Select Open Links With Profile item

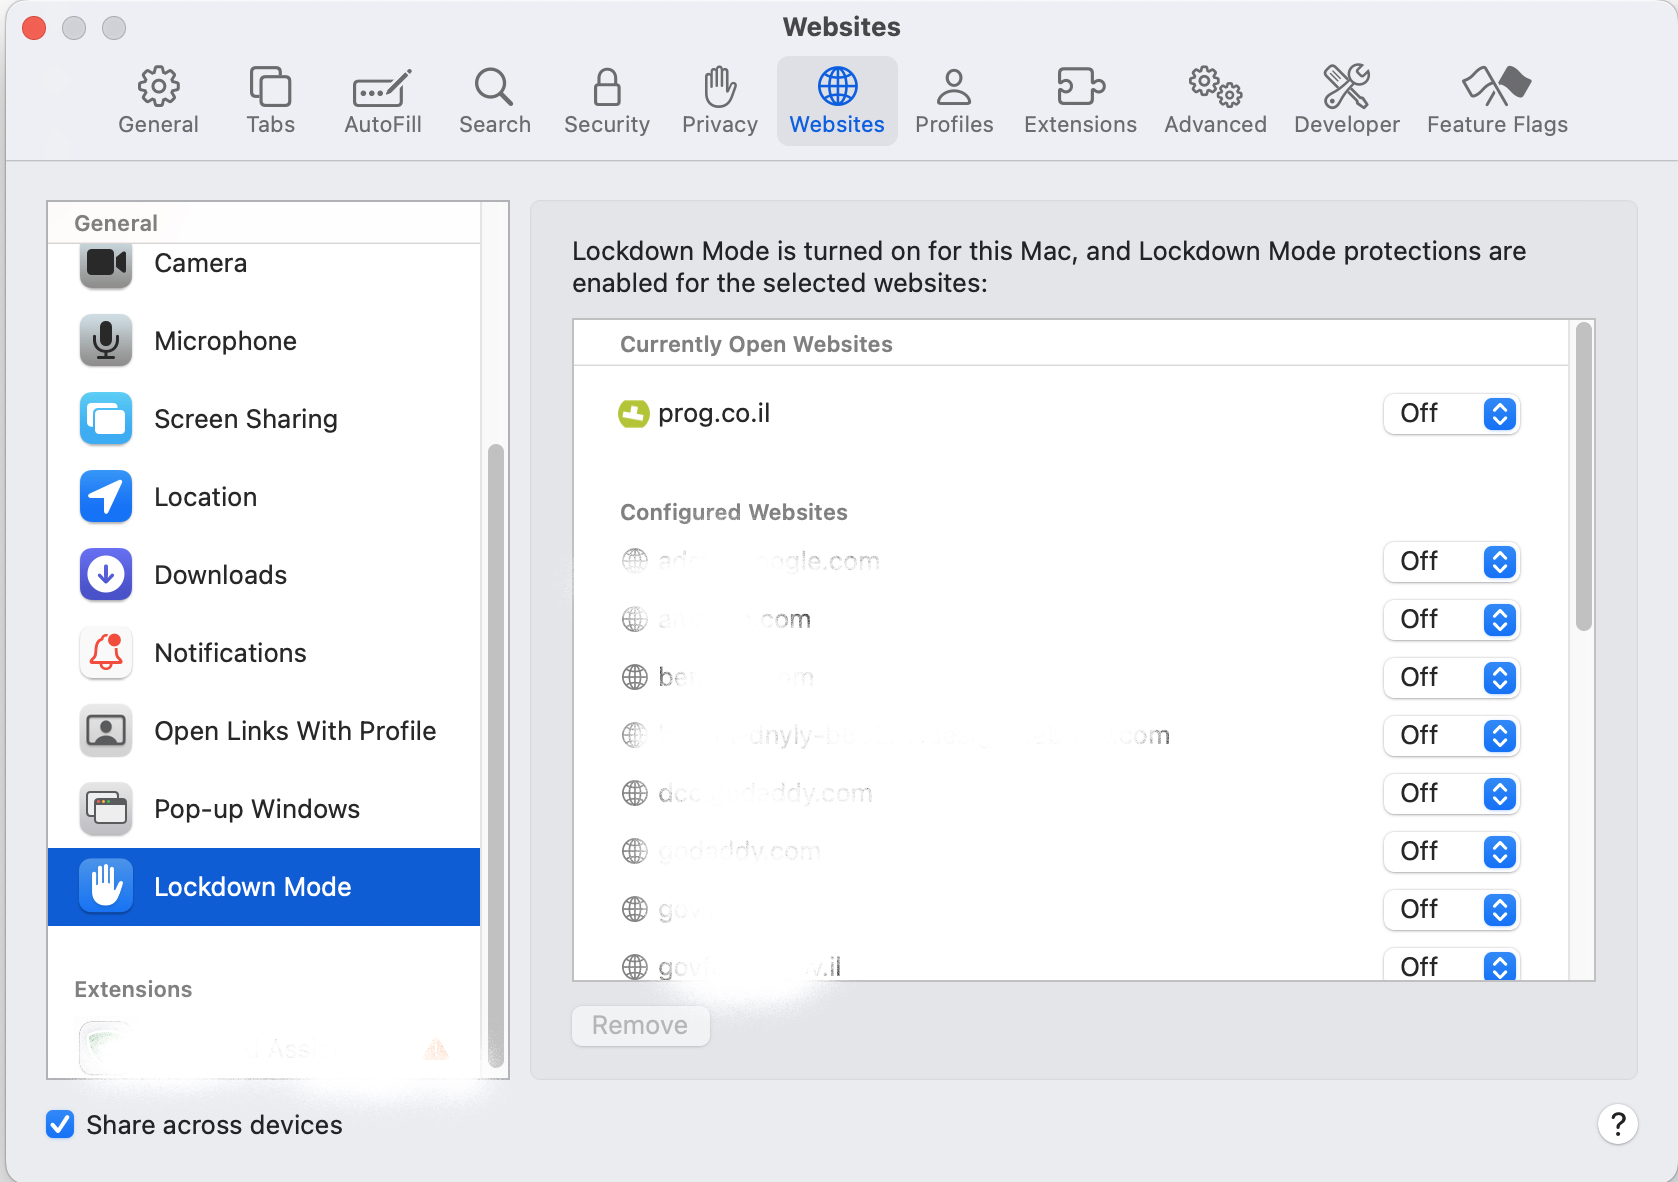click(x=294, y=731)
